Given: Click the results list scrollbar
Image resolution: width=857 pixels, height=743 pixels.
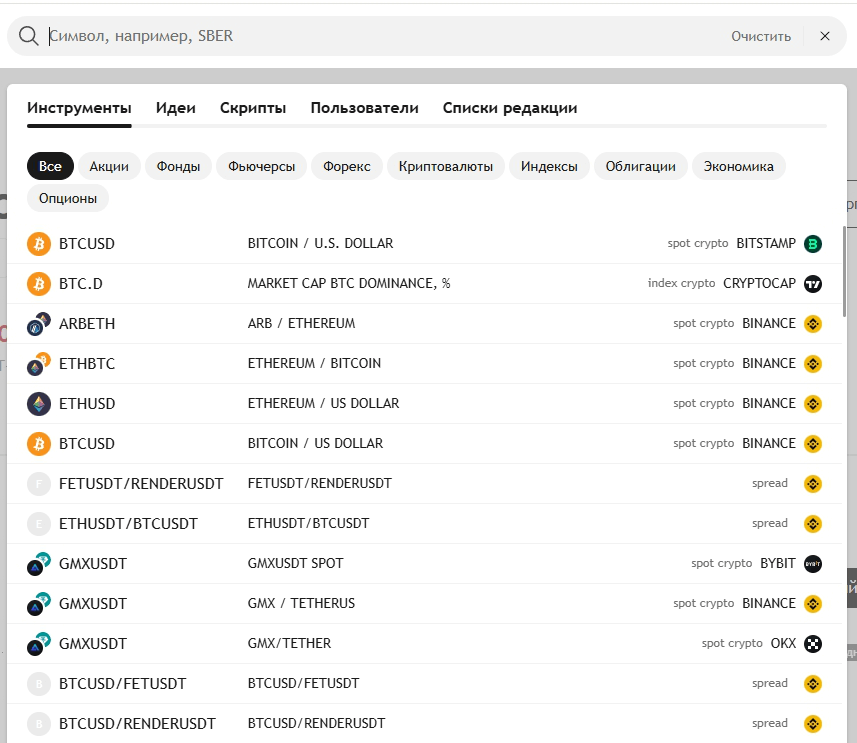Looking at the screenshot, I should (x=844, y=271).
